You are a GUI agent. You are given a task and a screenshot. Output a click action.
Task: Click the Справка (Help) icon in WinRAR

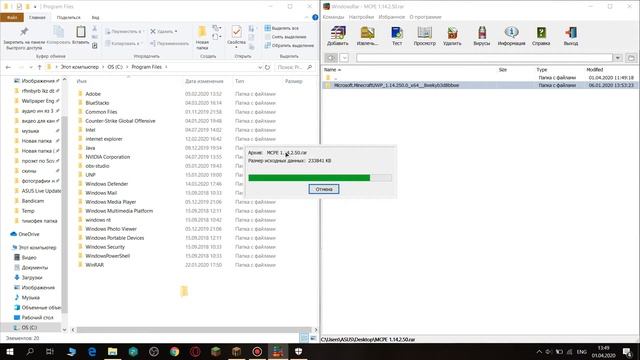pyautogui.click(x=541, y=33)
